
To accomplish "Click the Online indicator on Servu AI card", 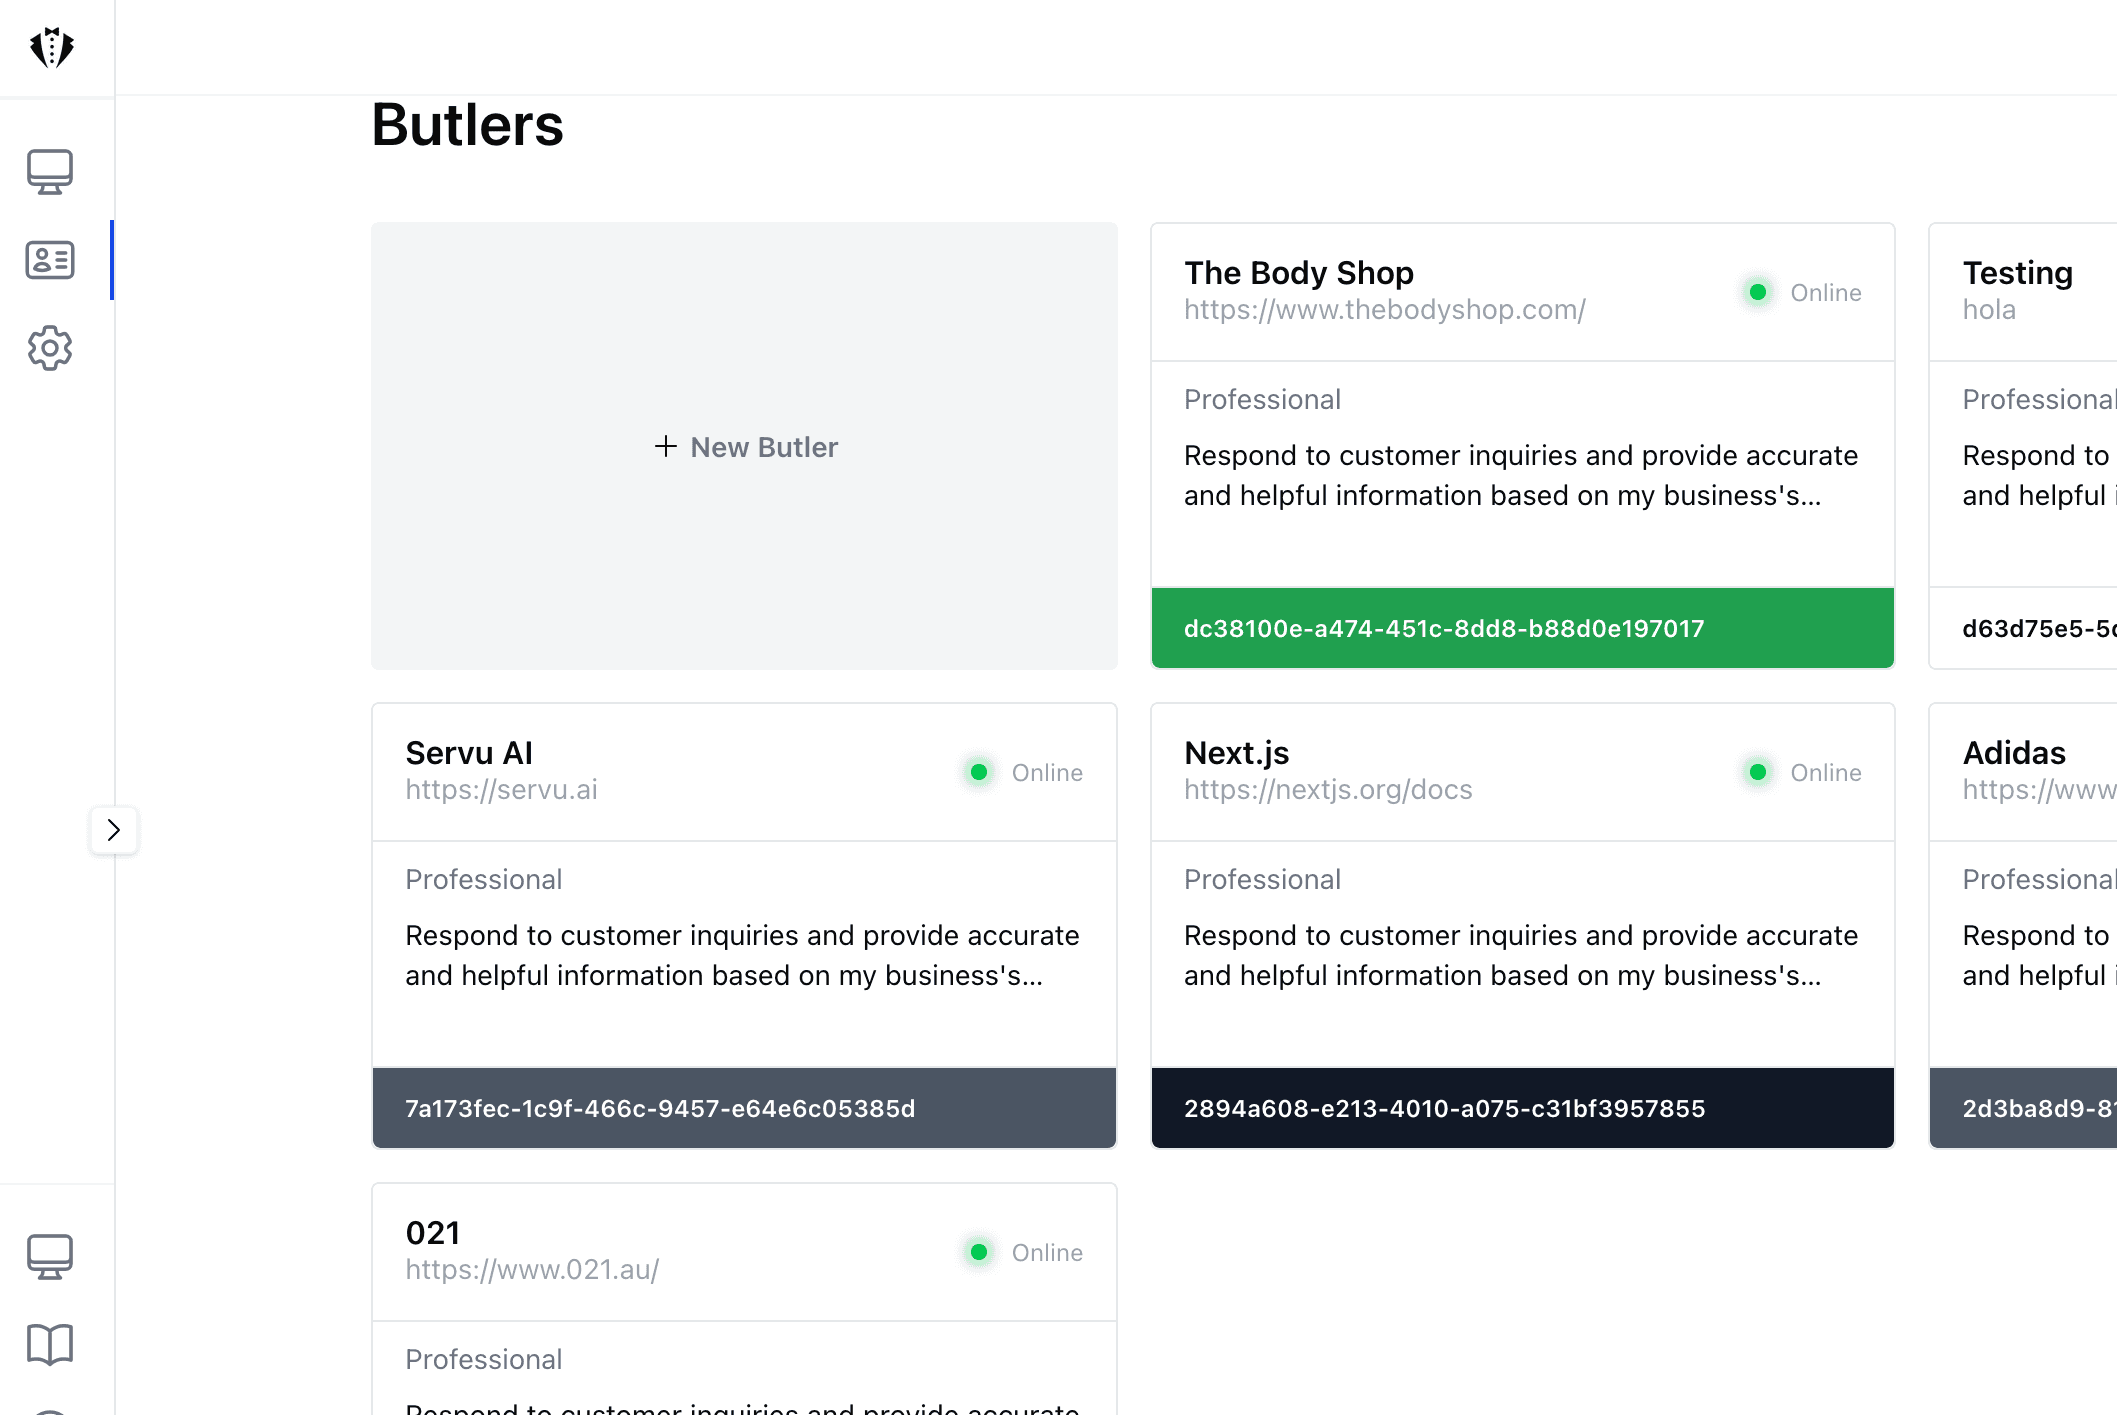I will (979, 772).
